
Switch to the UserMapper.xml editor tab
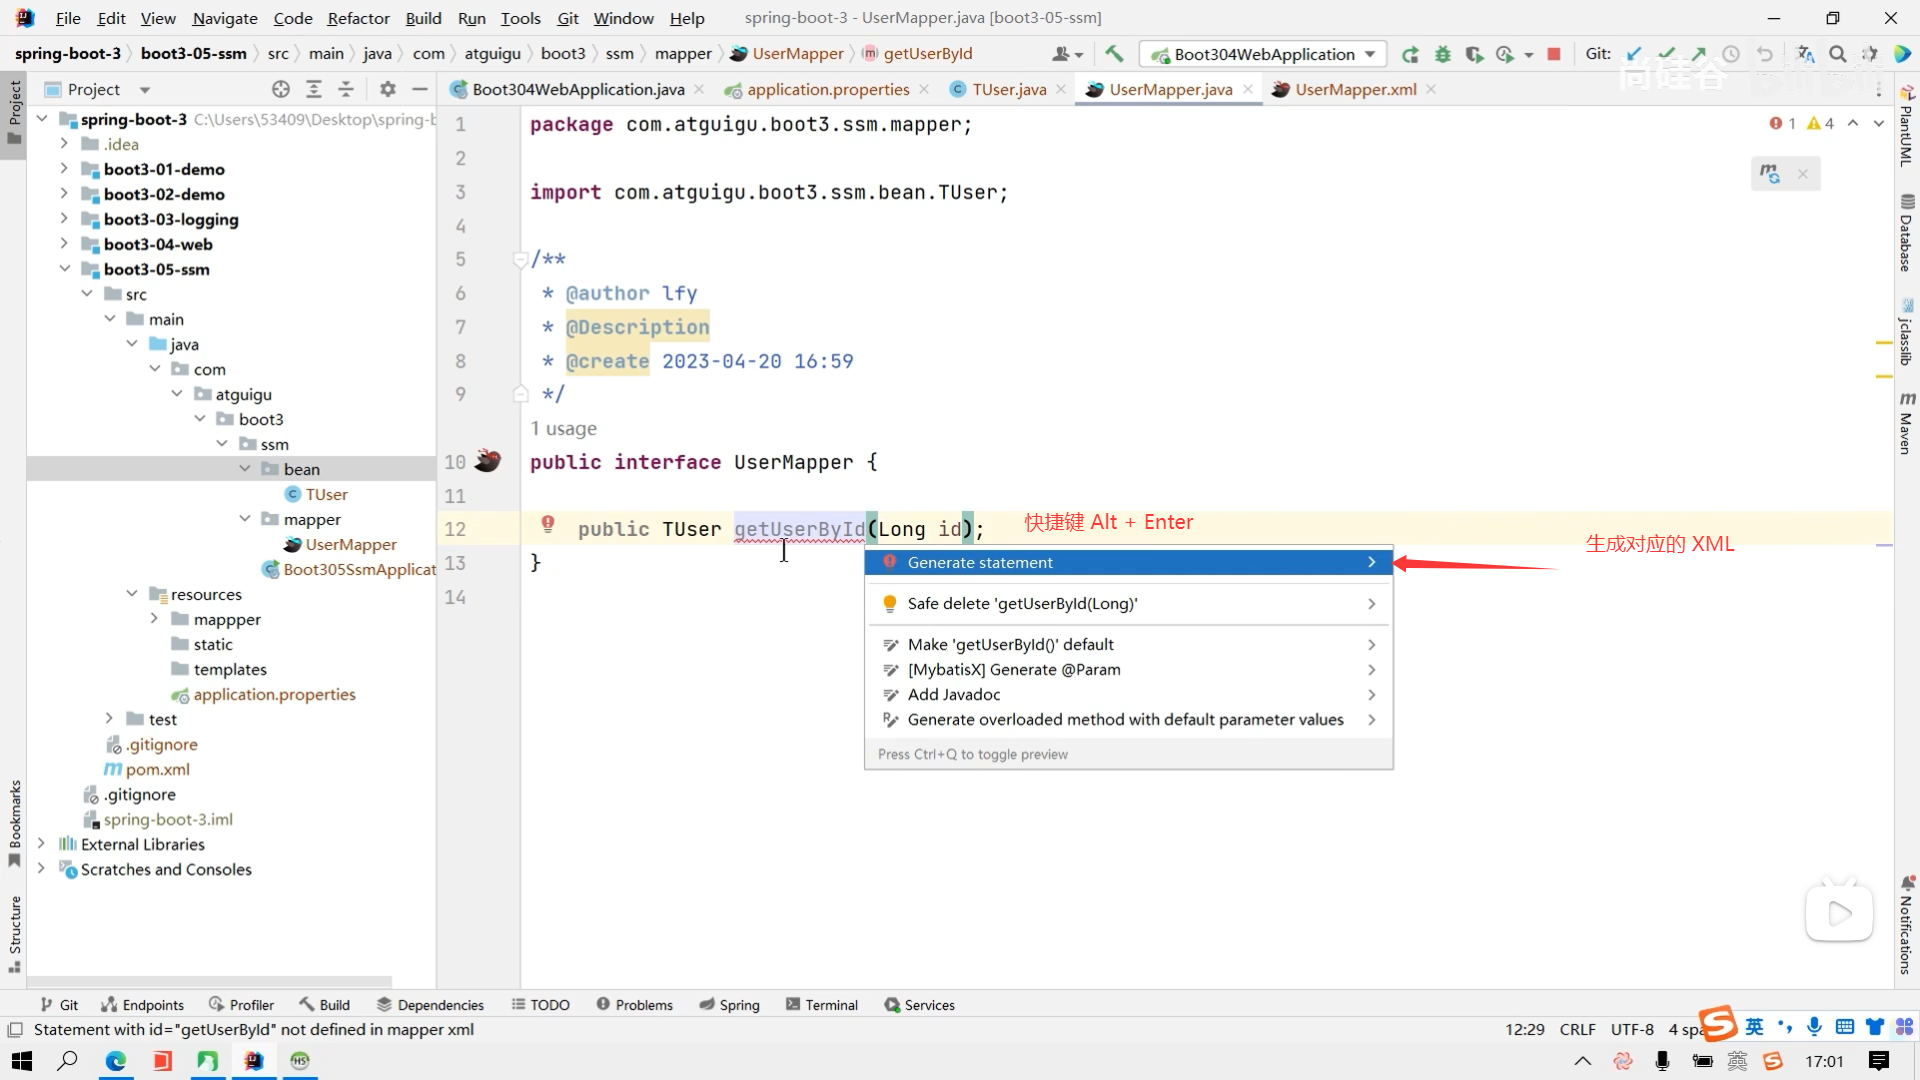(x=1354, y=89)
